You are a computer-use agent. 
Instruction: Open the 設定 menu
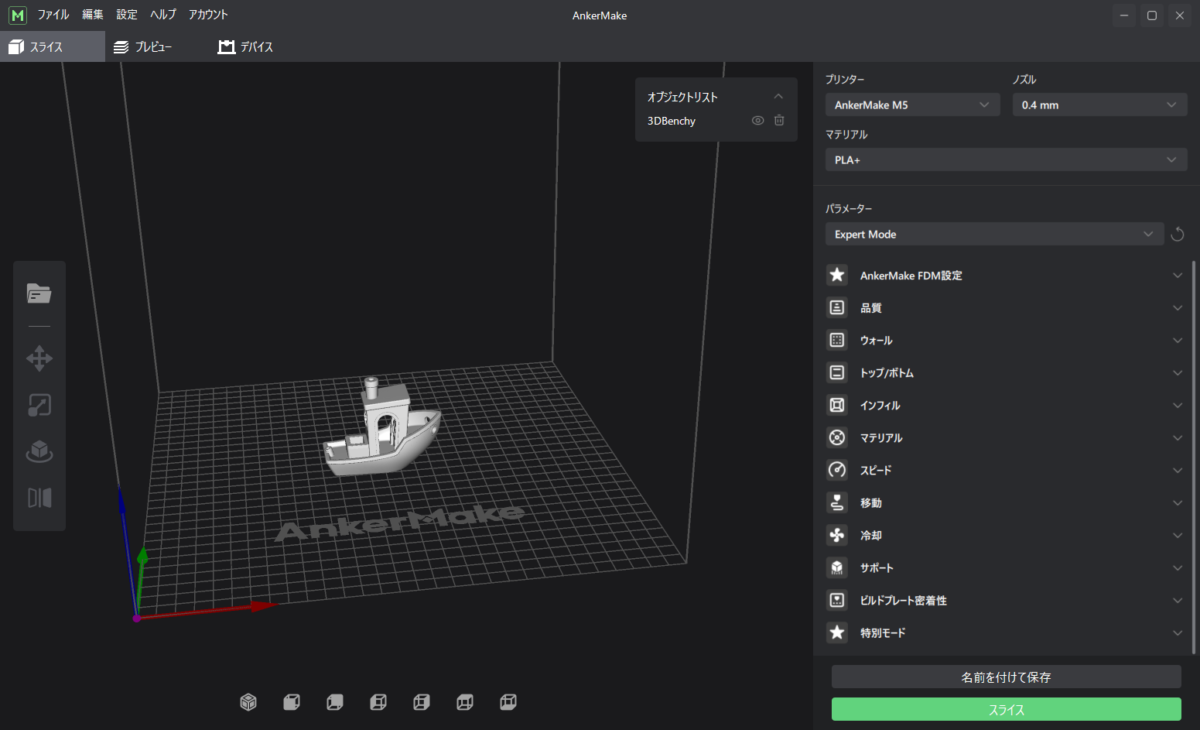(x=127, y=15)
